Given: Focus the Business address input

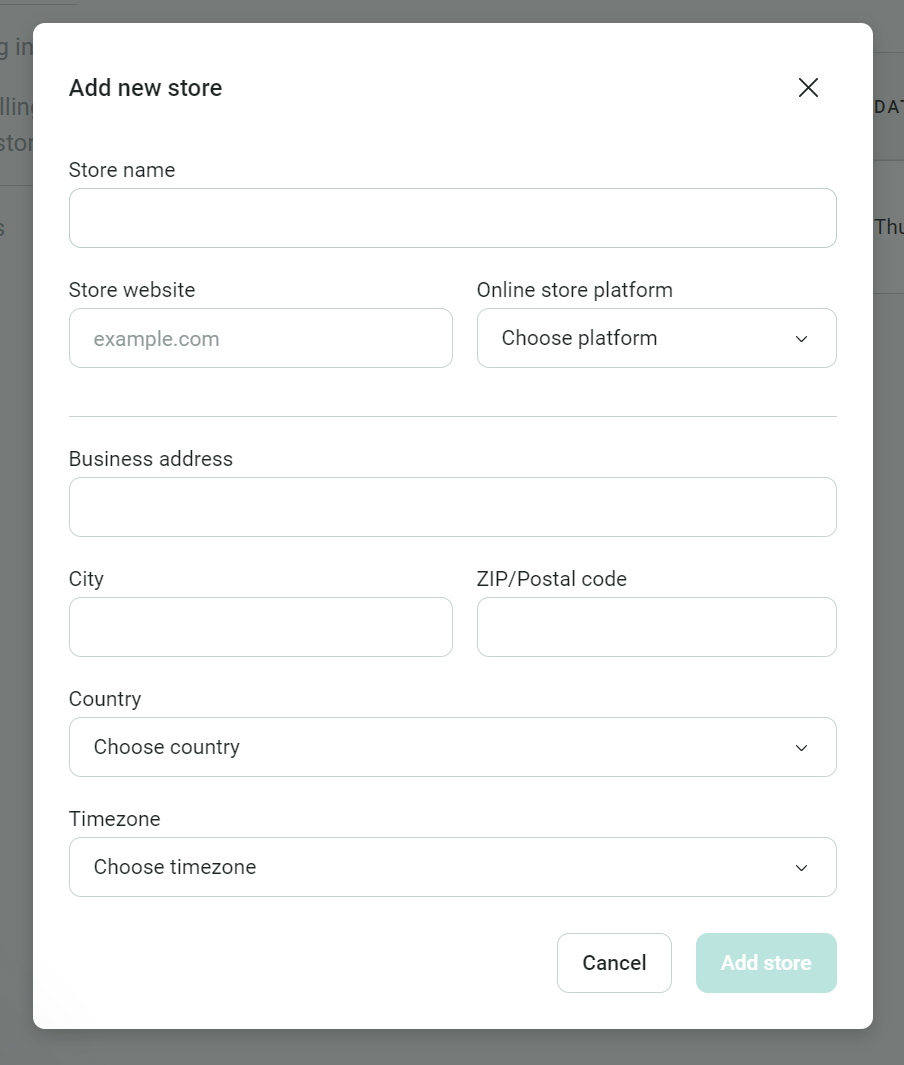Looking at the screenshot, I should [452, 507].
